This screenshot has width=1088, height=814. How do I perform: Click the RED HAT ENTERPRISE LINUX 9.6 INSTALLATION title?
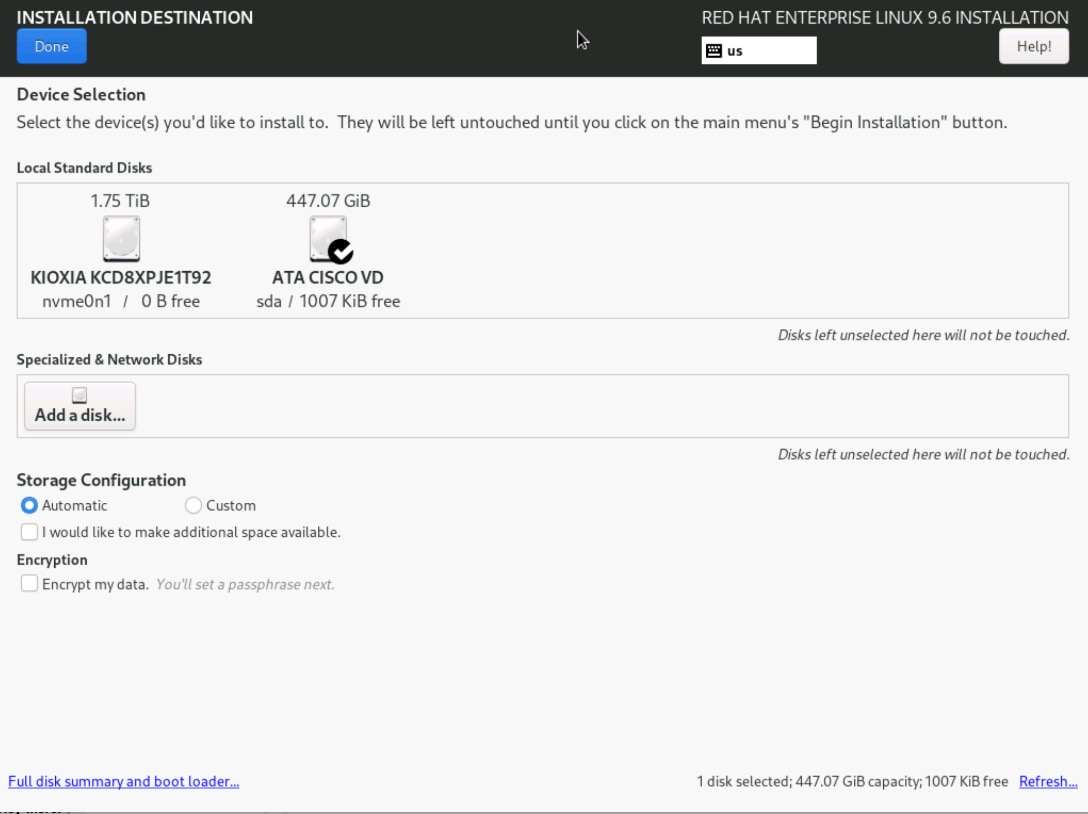[x=885, y=17]
